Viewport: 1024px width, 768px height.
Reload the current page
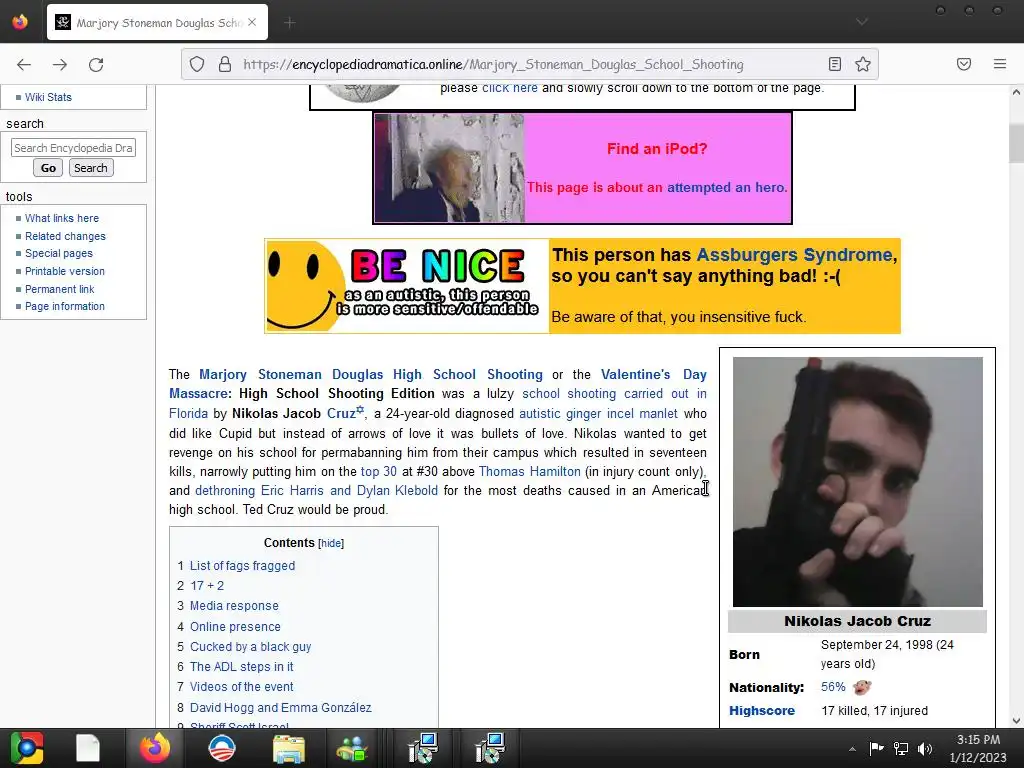pos(96,64)
